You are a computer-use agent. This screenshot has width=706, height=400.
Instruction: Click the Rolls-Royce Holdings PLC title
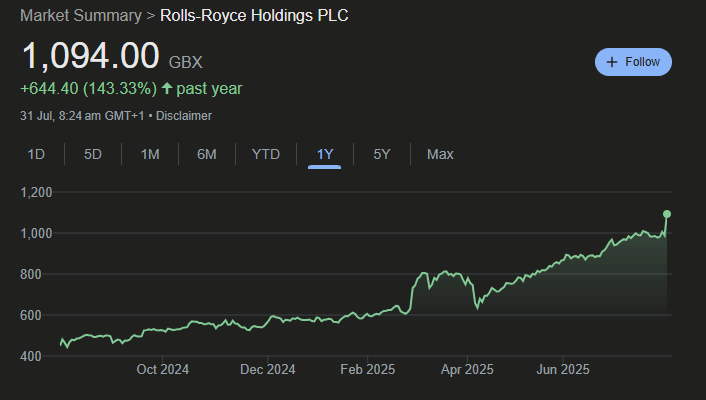[x=255, y=16]
